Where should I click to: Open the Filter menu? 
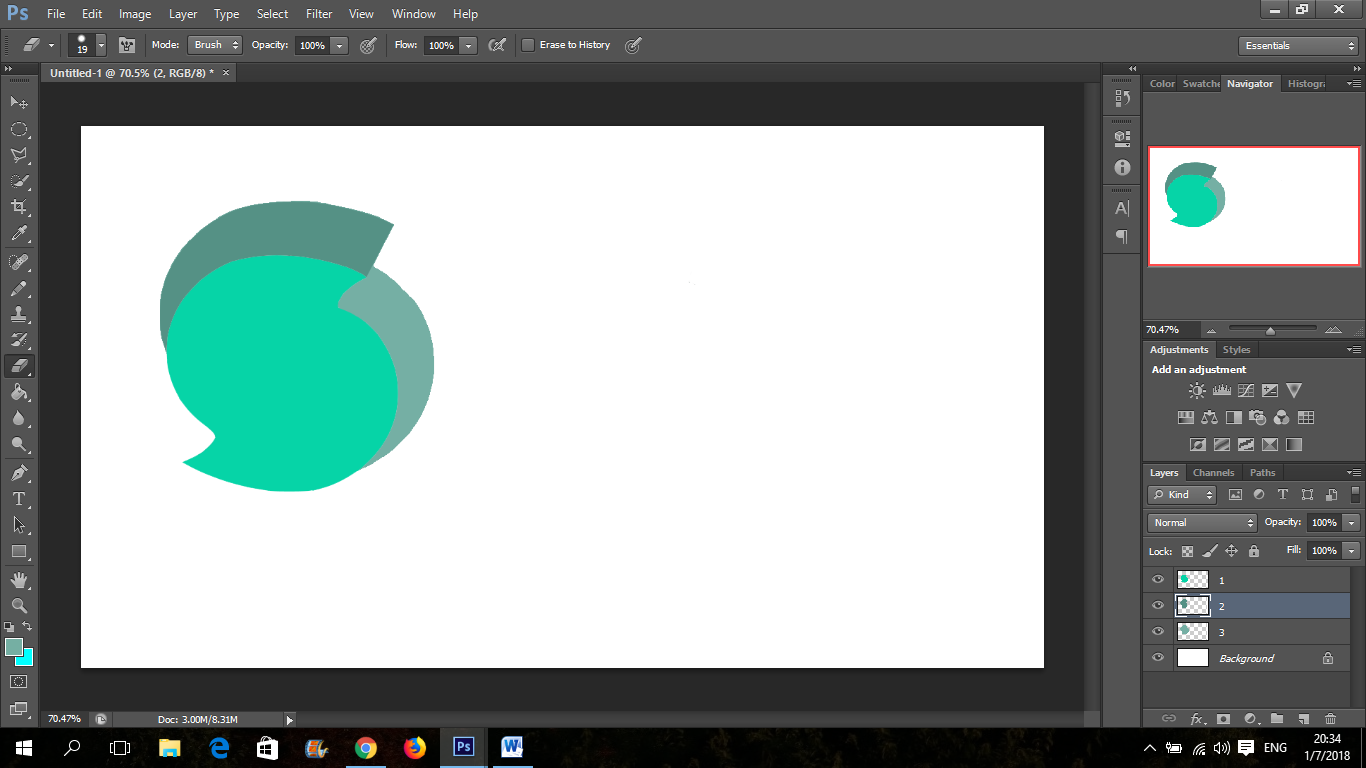click(319, 14)
